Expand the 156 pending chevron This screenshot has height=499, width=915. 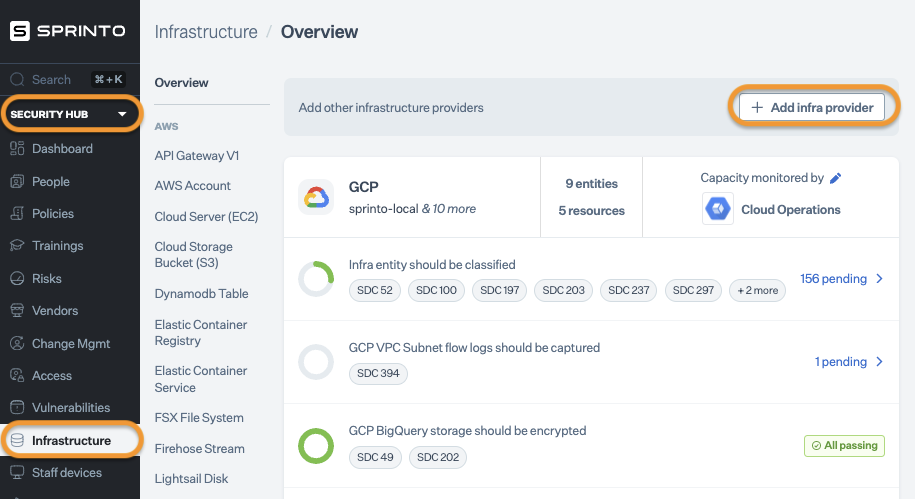[x=879, y=279]
